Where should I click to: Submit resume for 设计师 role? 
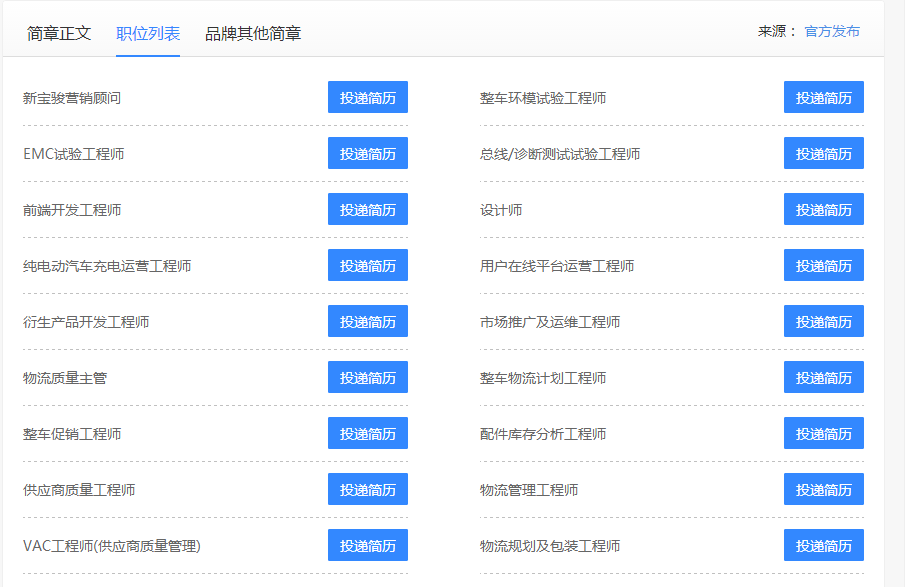[x=823, y=210]
